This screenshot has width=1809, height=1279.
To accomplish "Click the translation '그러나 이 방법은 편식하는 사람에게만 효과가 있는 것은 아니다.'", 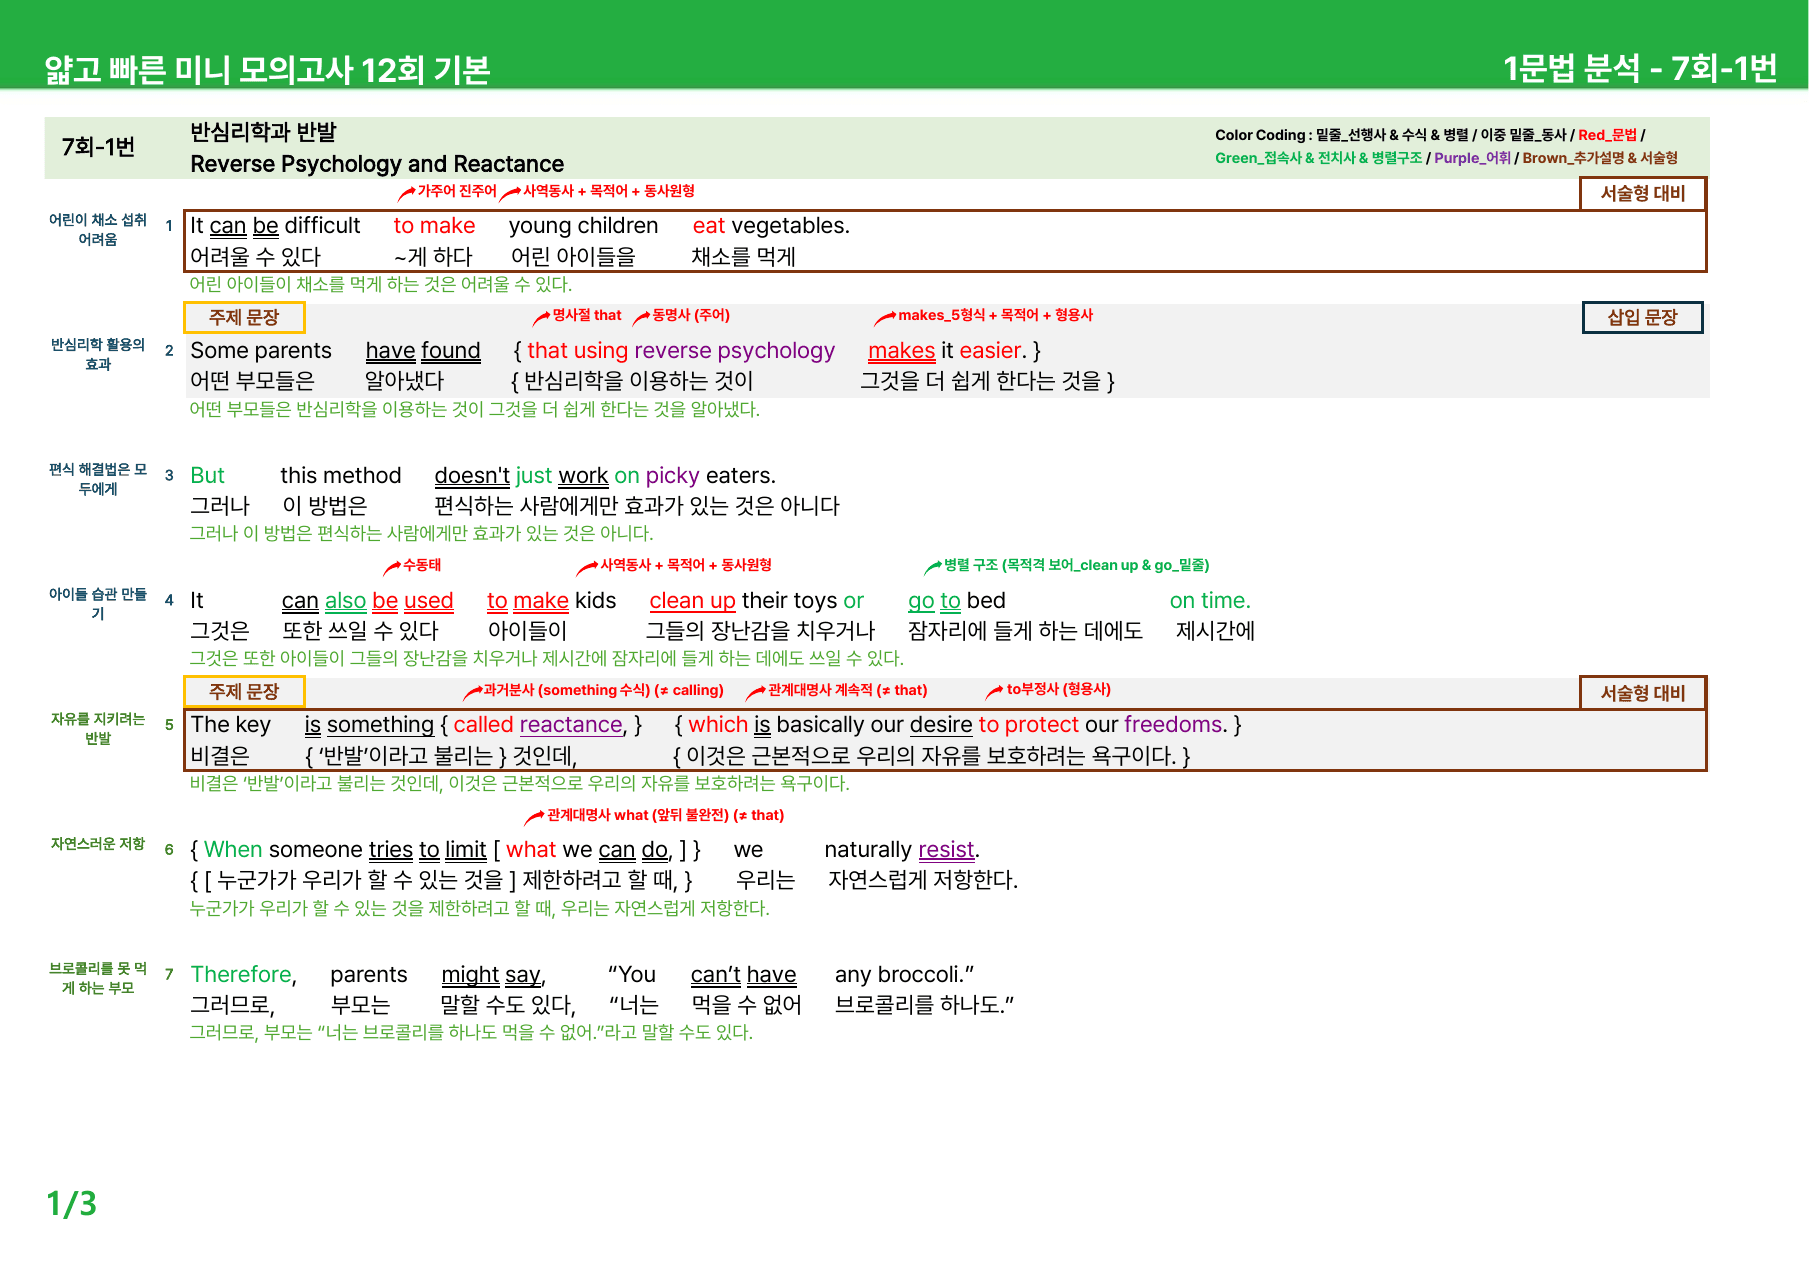I will coord(421,534).
